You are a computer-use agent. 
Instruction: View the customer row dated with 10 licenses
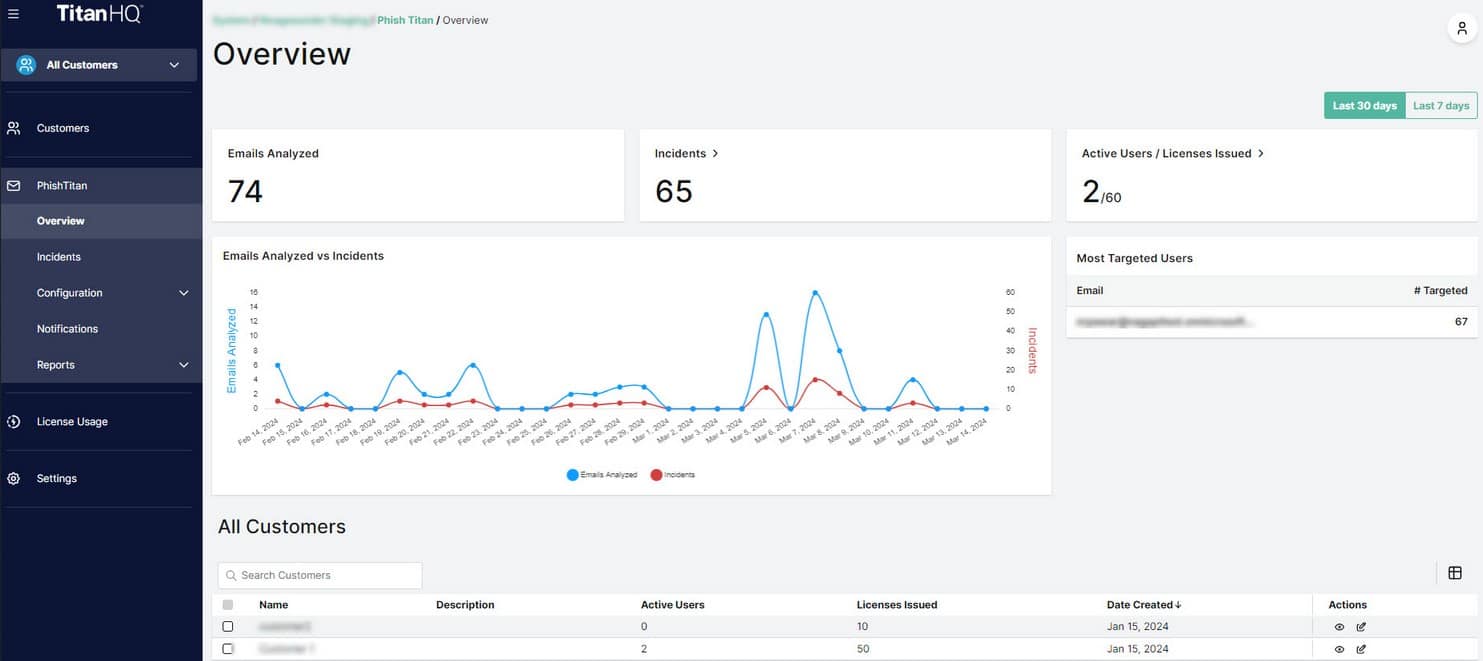(1339, 627)
